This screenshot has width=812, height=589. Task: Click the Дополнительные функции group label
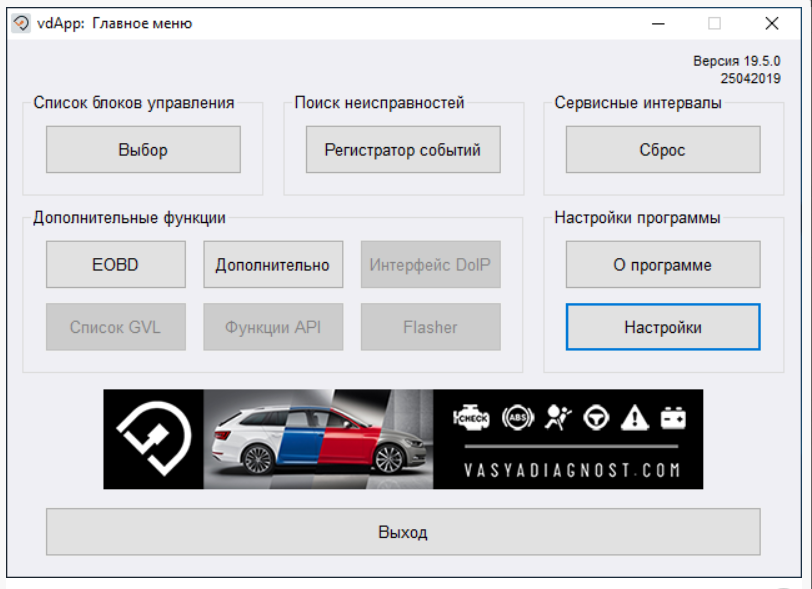[x=129, y=218]
